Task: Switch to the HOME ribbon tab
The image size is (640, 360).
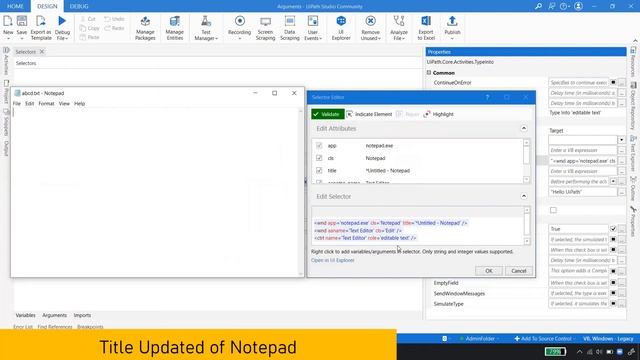Action: pyautogui.click(x=15, y=6)
